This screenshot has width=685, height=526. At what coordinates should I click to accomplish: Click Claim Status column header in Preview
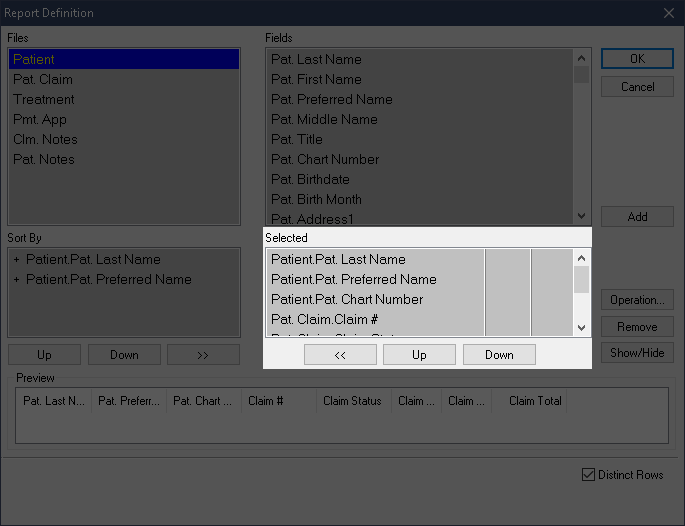(x=351, y=401)
